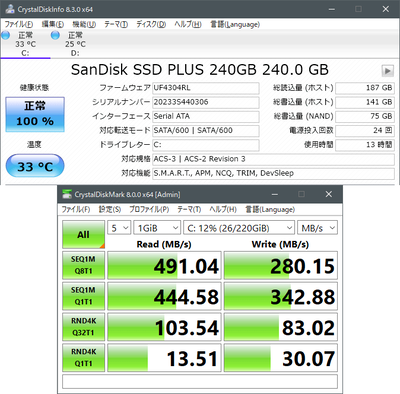Open ファイル(F) menu in CrystalDiskMark
This screenshot has height=394, width=400.
pos(76,209)
